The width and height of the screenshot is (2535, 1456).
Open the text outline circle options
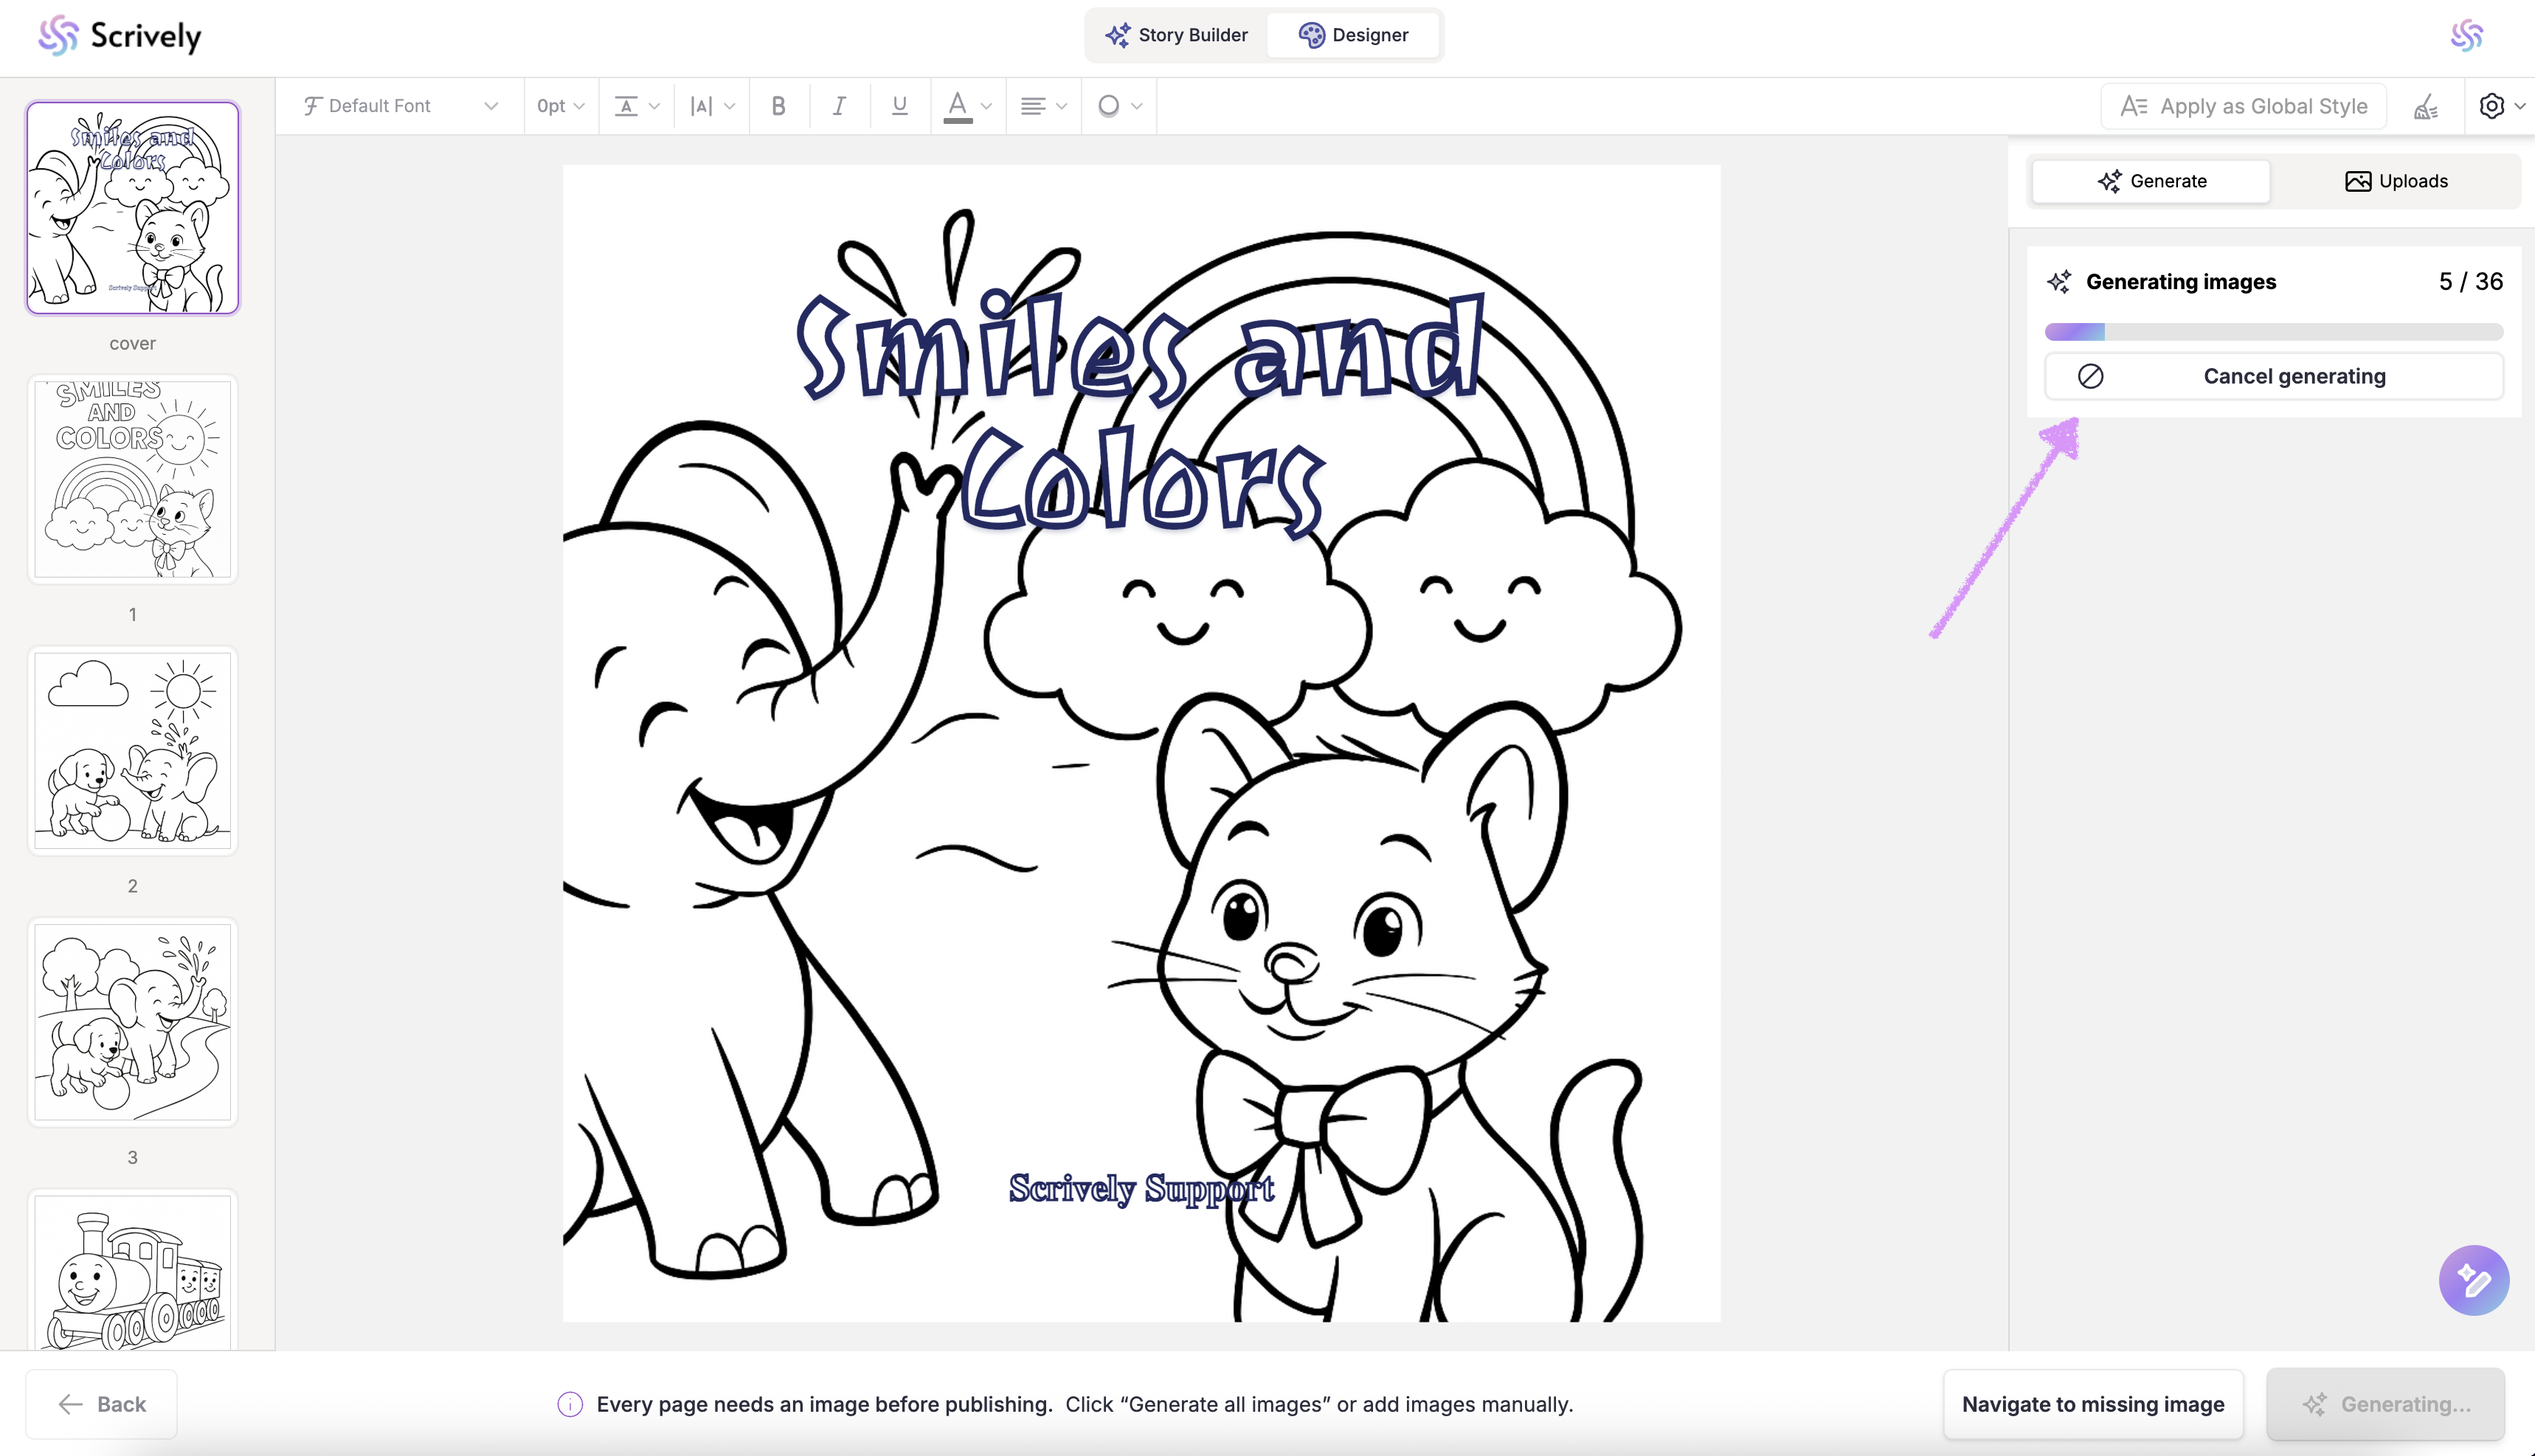tap(1118, 106)
